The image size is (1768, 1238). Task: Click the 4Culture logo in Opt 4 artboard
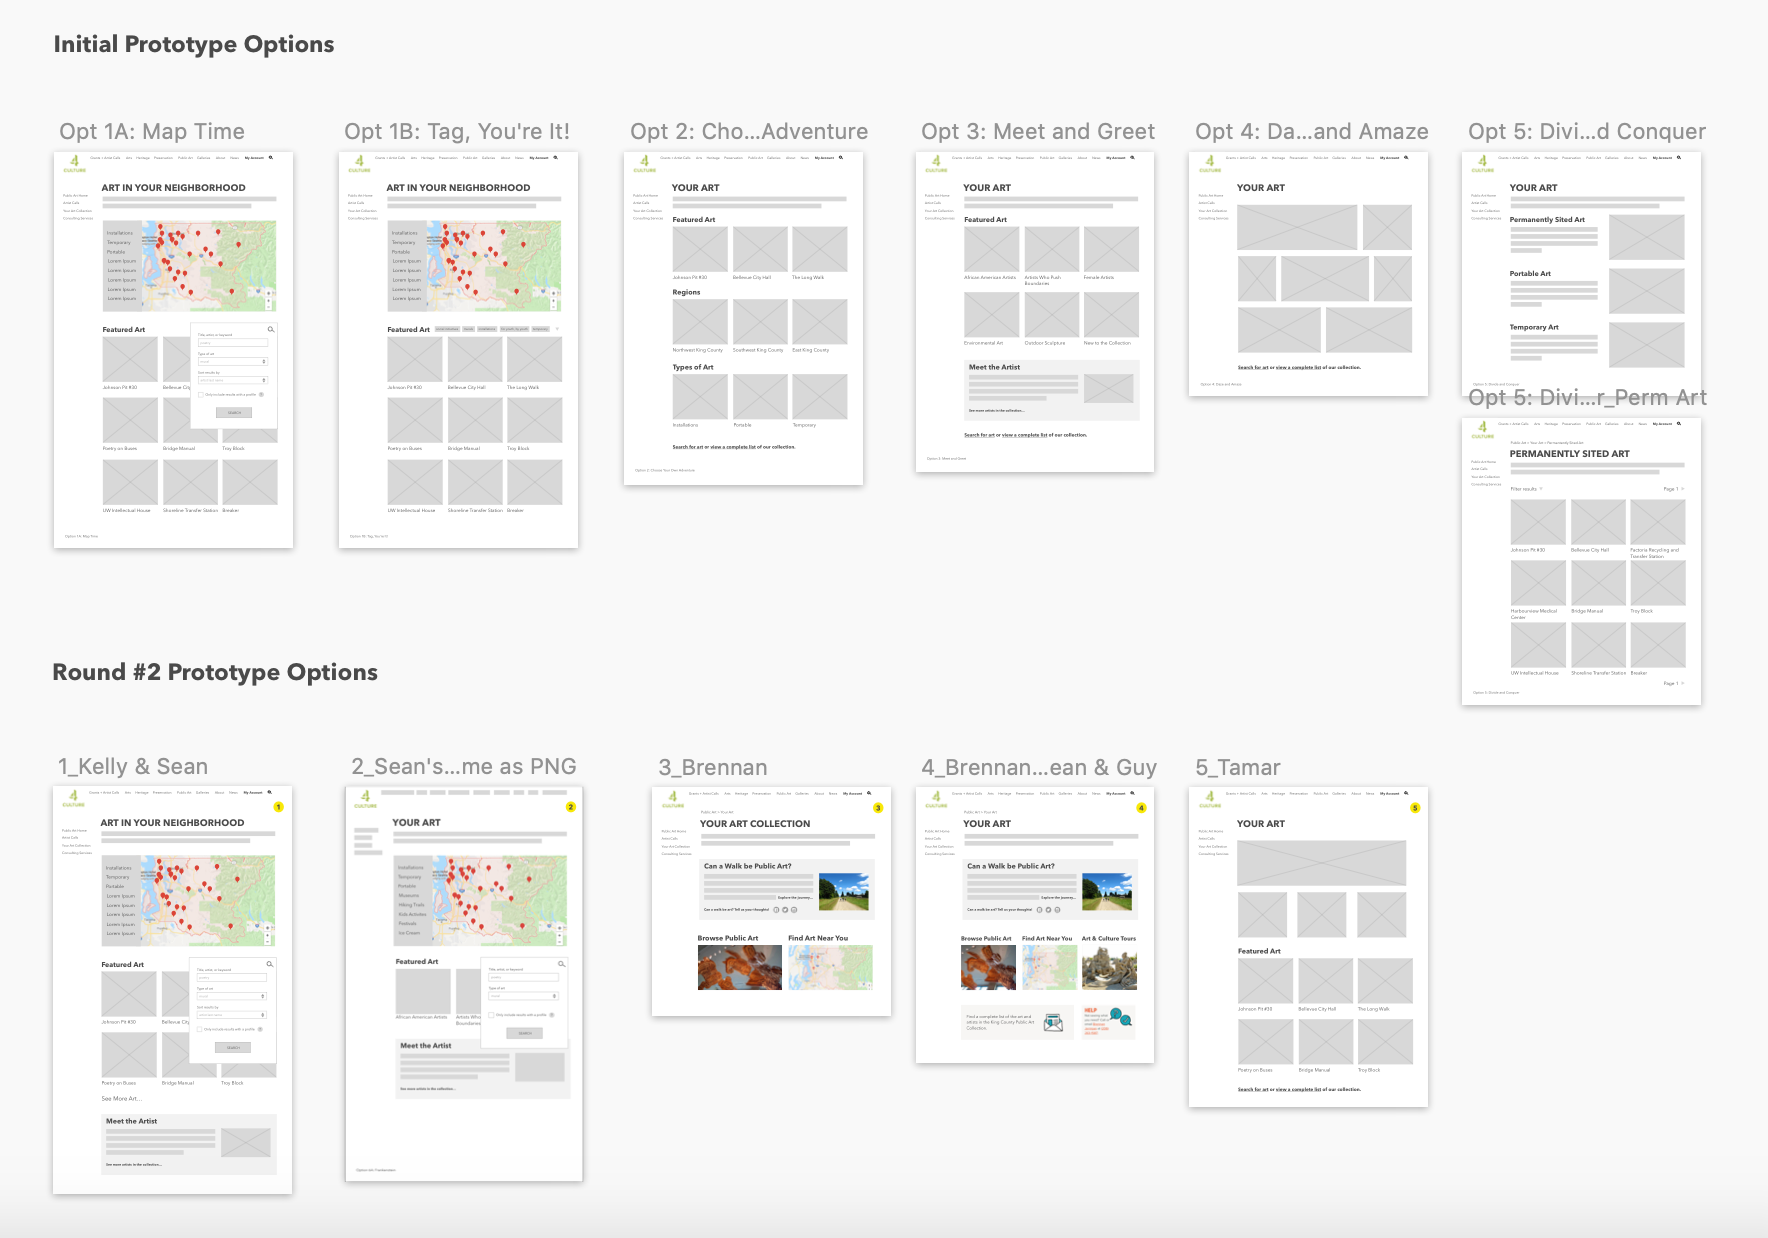(1210, 164)
